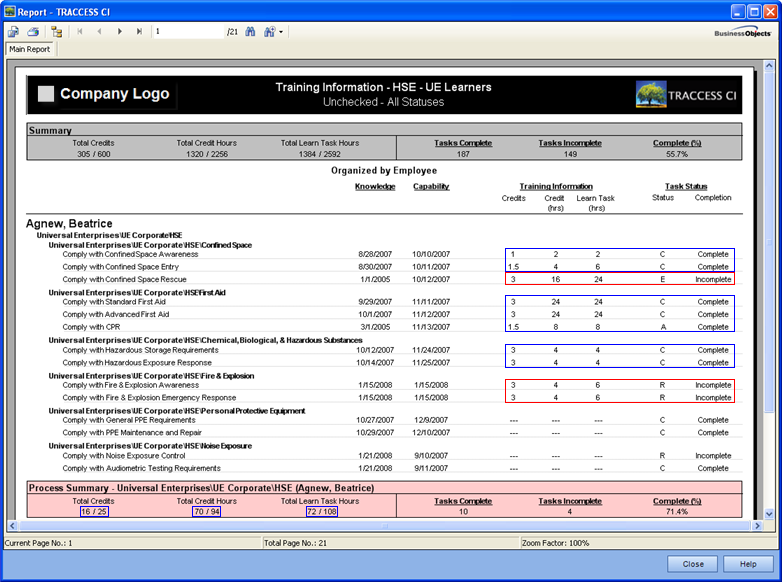Click Comply with Confined Space Entry row
The image size is (782, 582).
pos(384,267)
